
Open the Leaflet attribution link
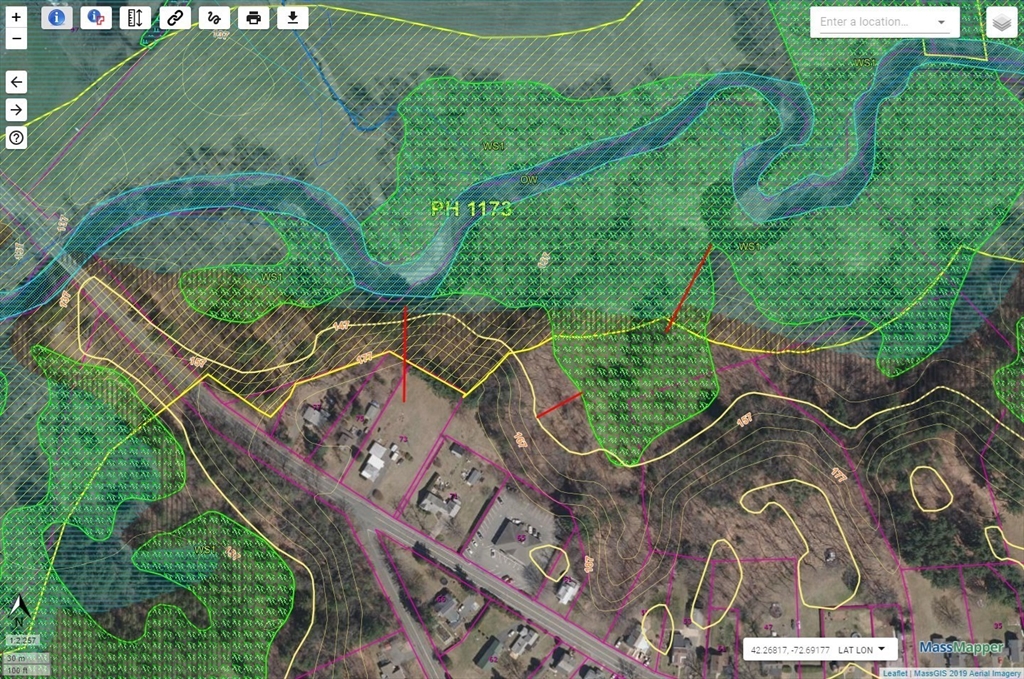coord(896,673)
